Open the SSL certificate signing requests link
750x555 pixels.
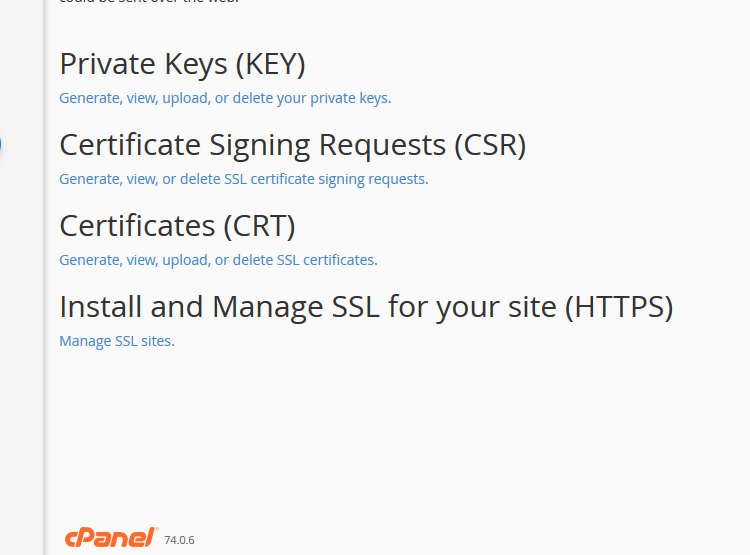[x=244, y=179]
